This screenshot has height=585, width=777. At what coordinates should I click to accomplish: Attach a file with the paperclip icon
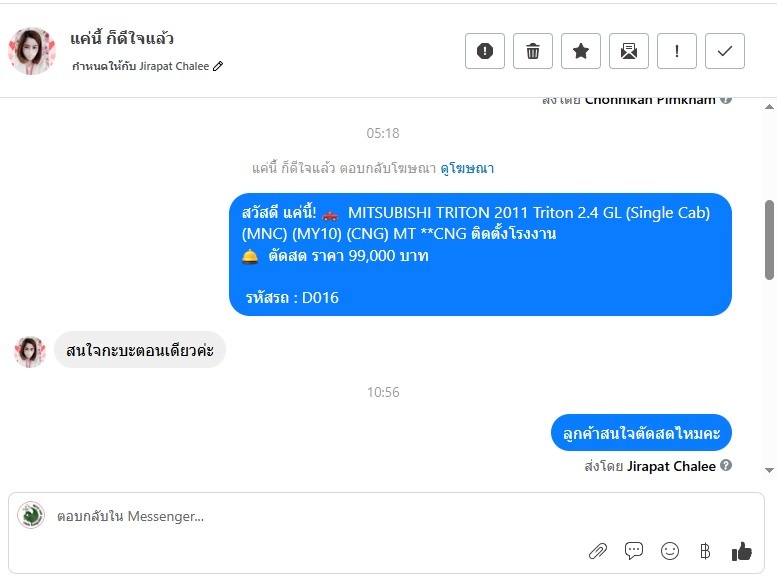pos(598,550)
